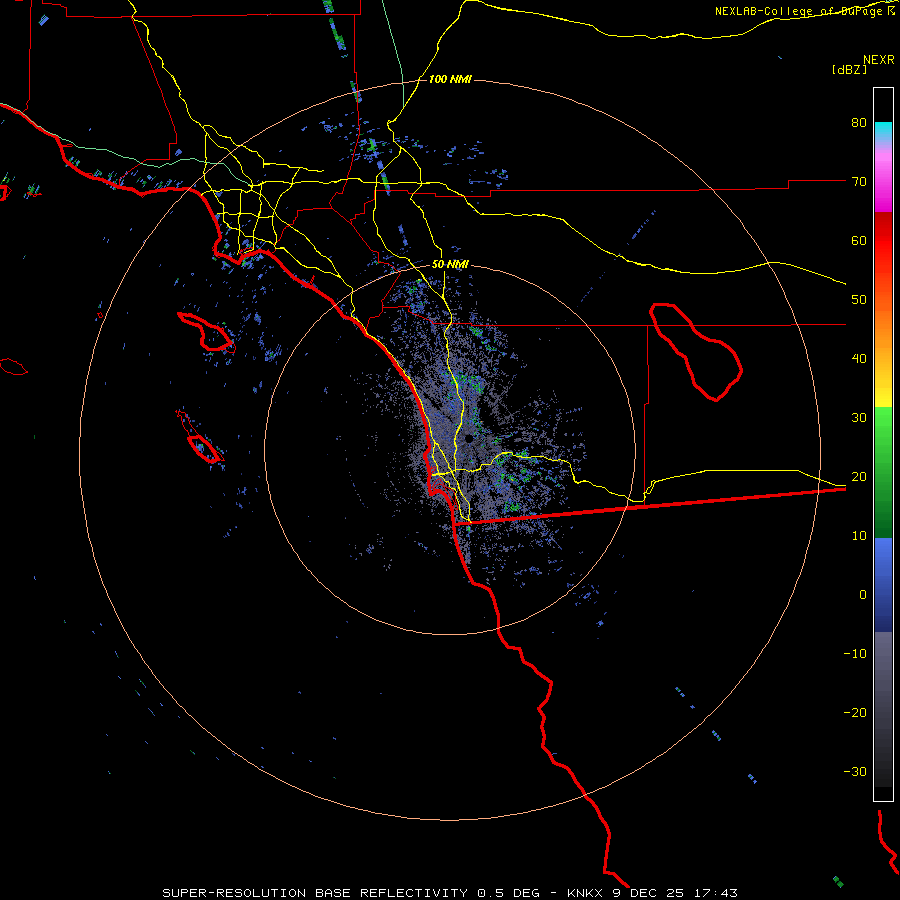The width and height of the screenshot is (900, 900).
Task: Click the red band of the reflectivity color bar
Action: (x=883, y=241)
